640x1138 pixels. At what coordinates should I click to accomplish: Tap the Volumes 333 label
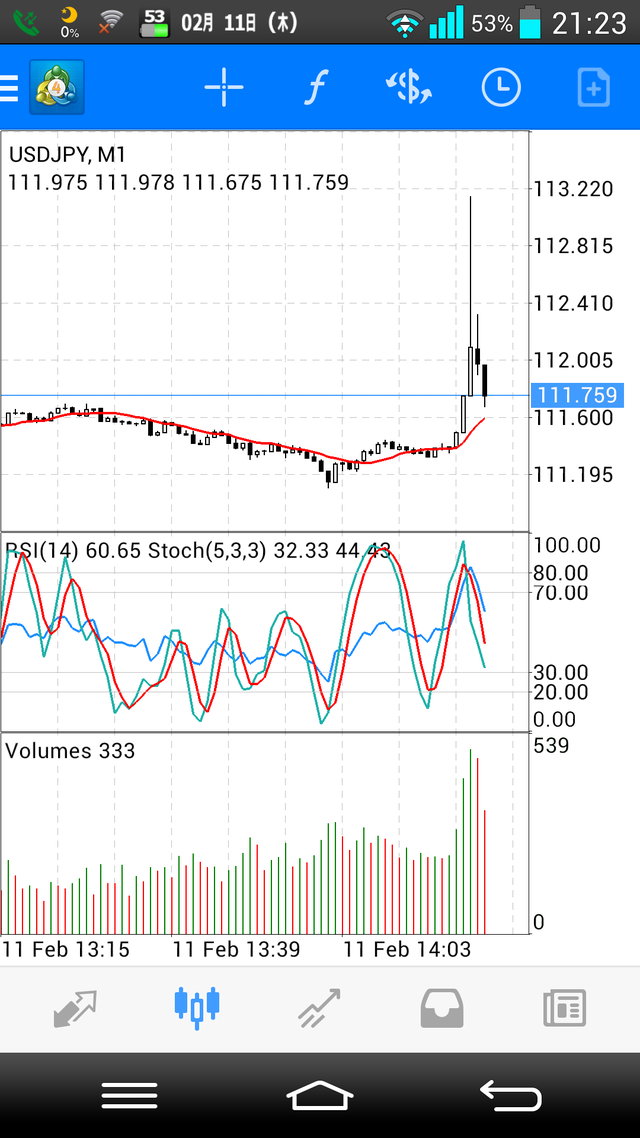(70, 750)
